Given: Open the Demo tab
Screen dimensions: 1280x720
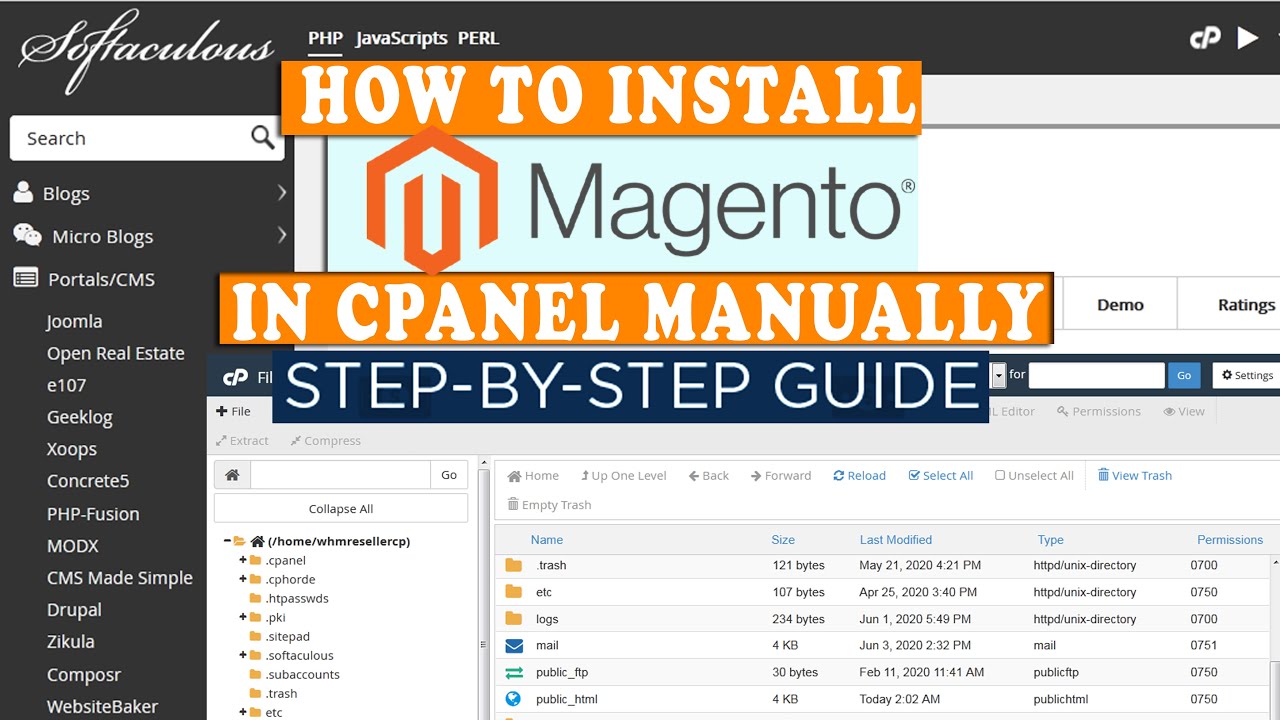Looking at the screenshot, I should [x=1120, y=305].
